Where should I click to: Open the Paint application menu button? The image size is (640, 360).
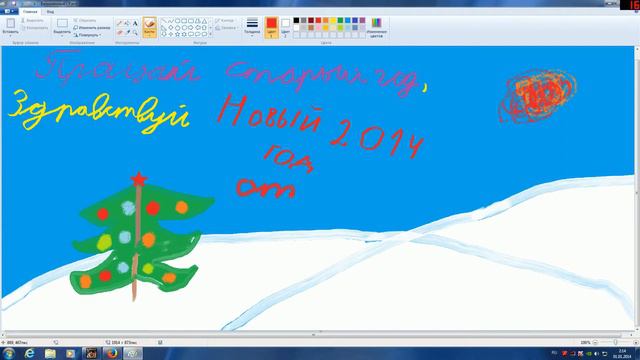[9, 11]
